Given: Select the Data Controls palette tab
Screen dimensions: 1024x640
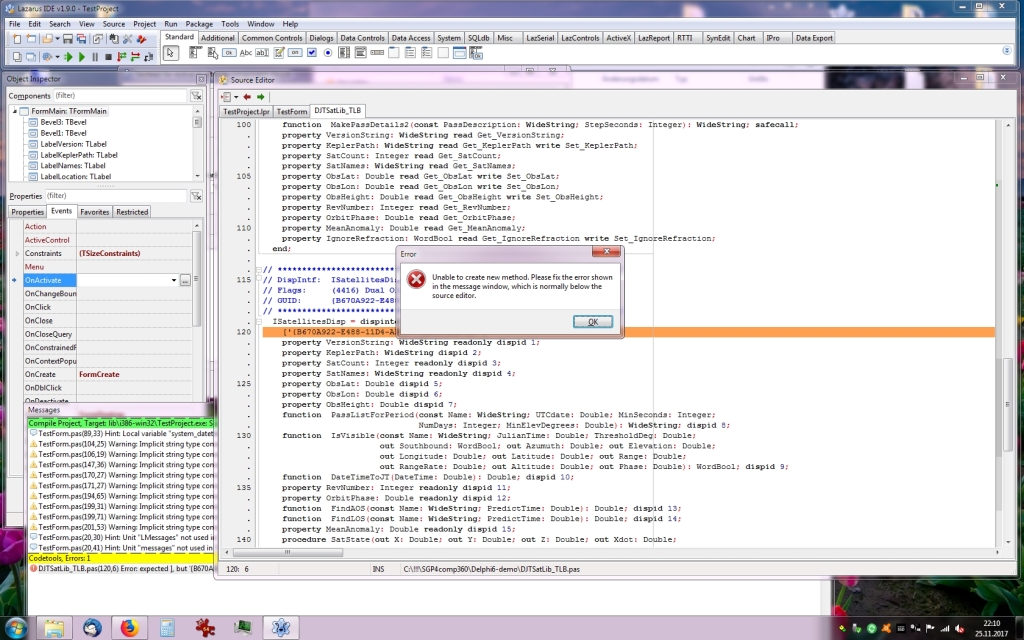Looking at the screenshot, I should coord(363,37).
